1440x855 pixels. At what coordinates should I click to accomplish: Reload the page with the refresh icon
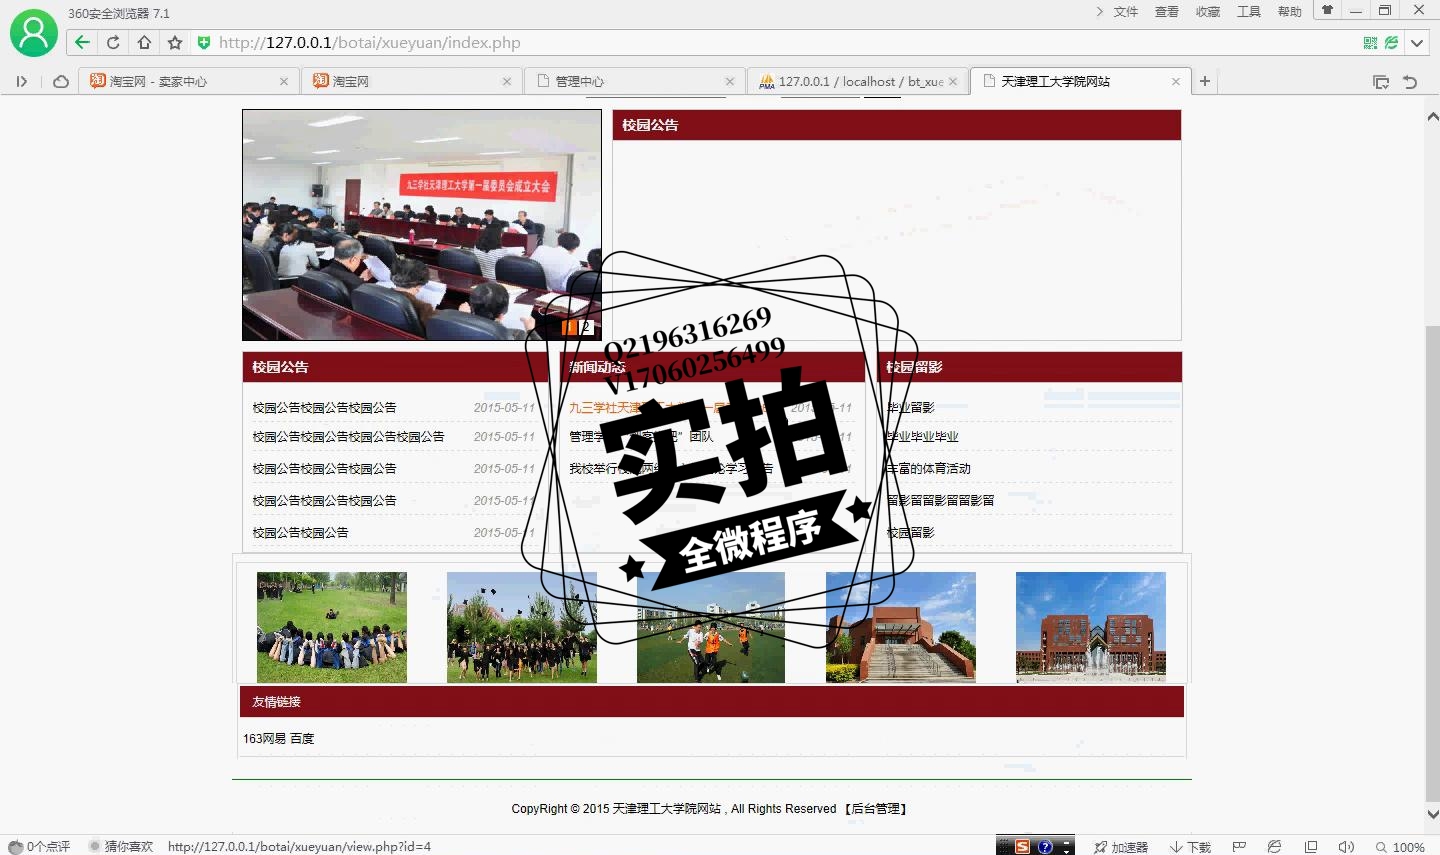click(113, 42)
